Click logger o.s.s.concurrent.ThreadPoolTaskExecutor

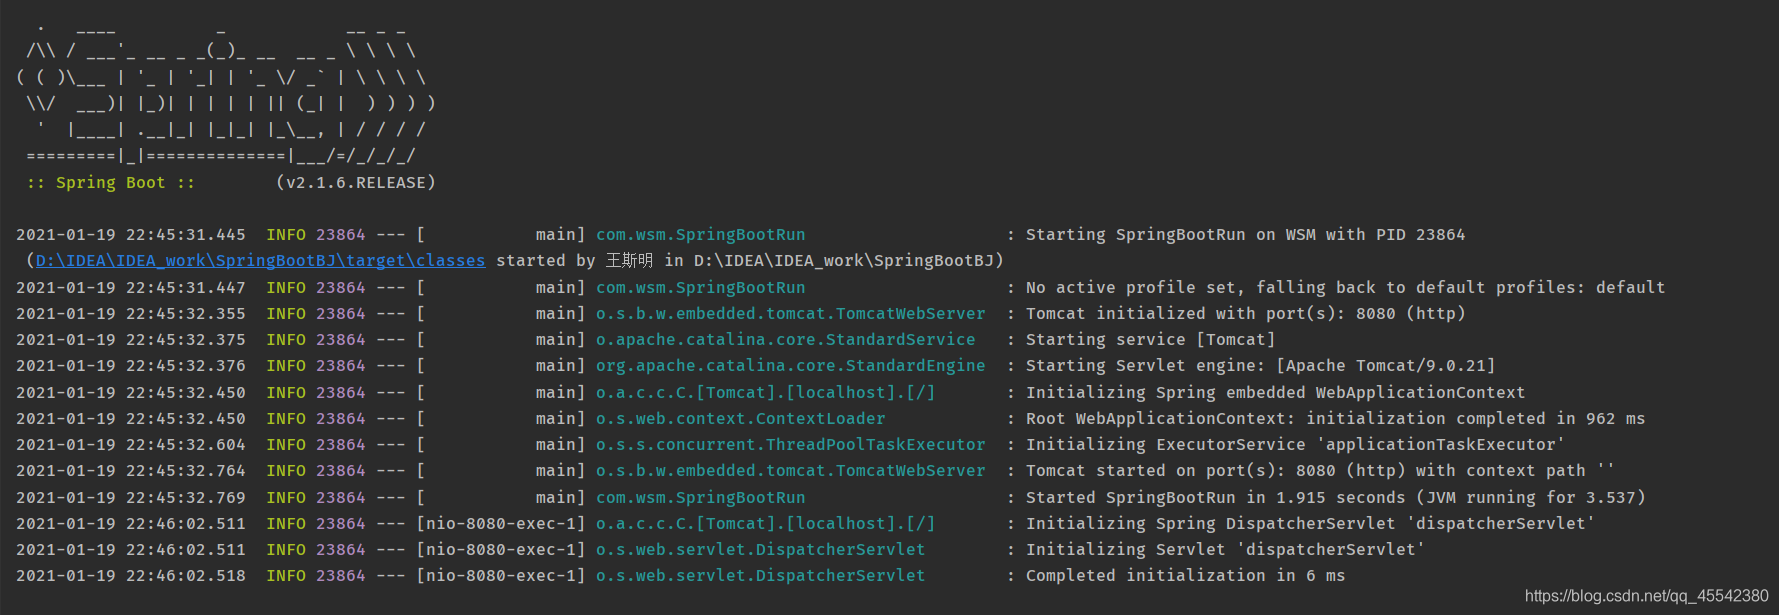tap(790, 445)
